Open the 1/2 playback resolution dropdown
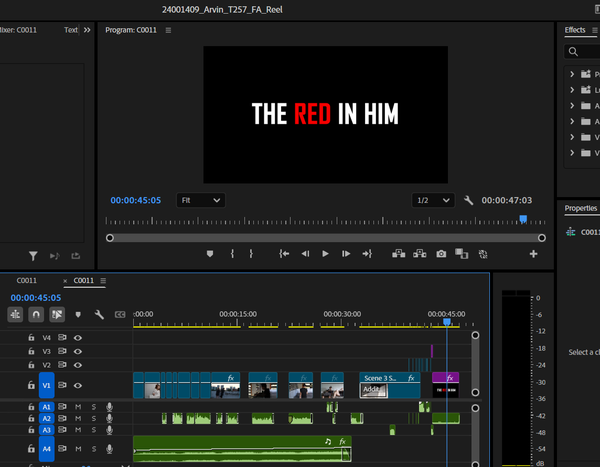 (x=433, y=200)
